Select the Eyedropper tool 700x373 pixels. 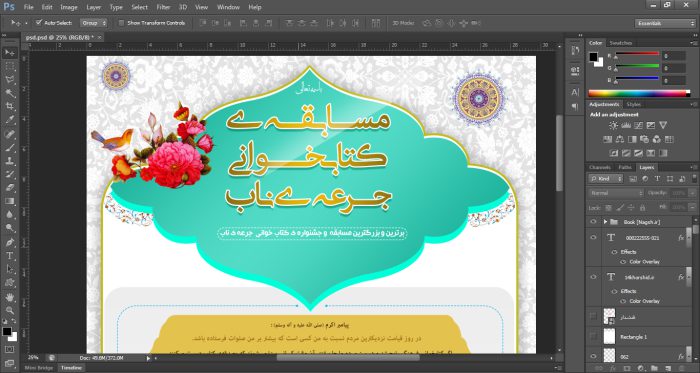pos(9,120)
